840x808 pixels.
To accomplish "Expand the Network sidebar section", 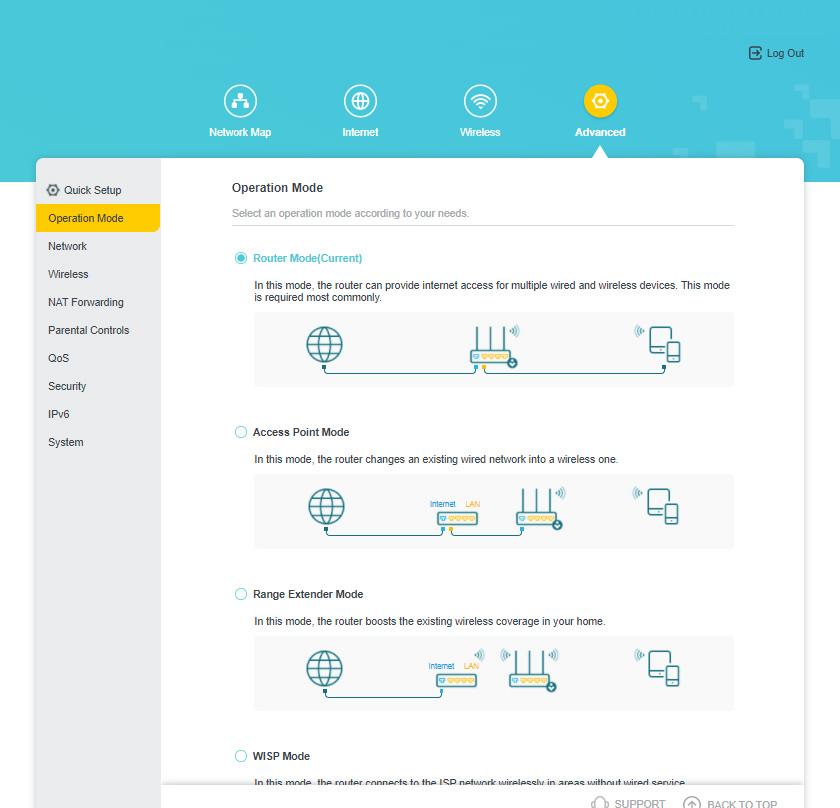I will [x=68, y=246].
